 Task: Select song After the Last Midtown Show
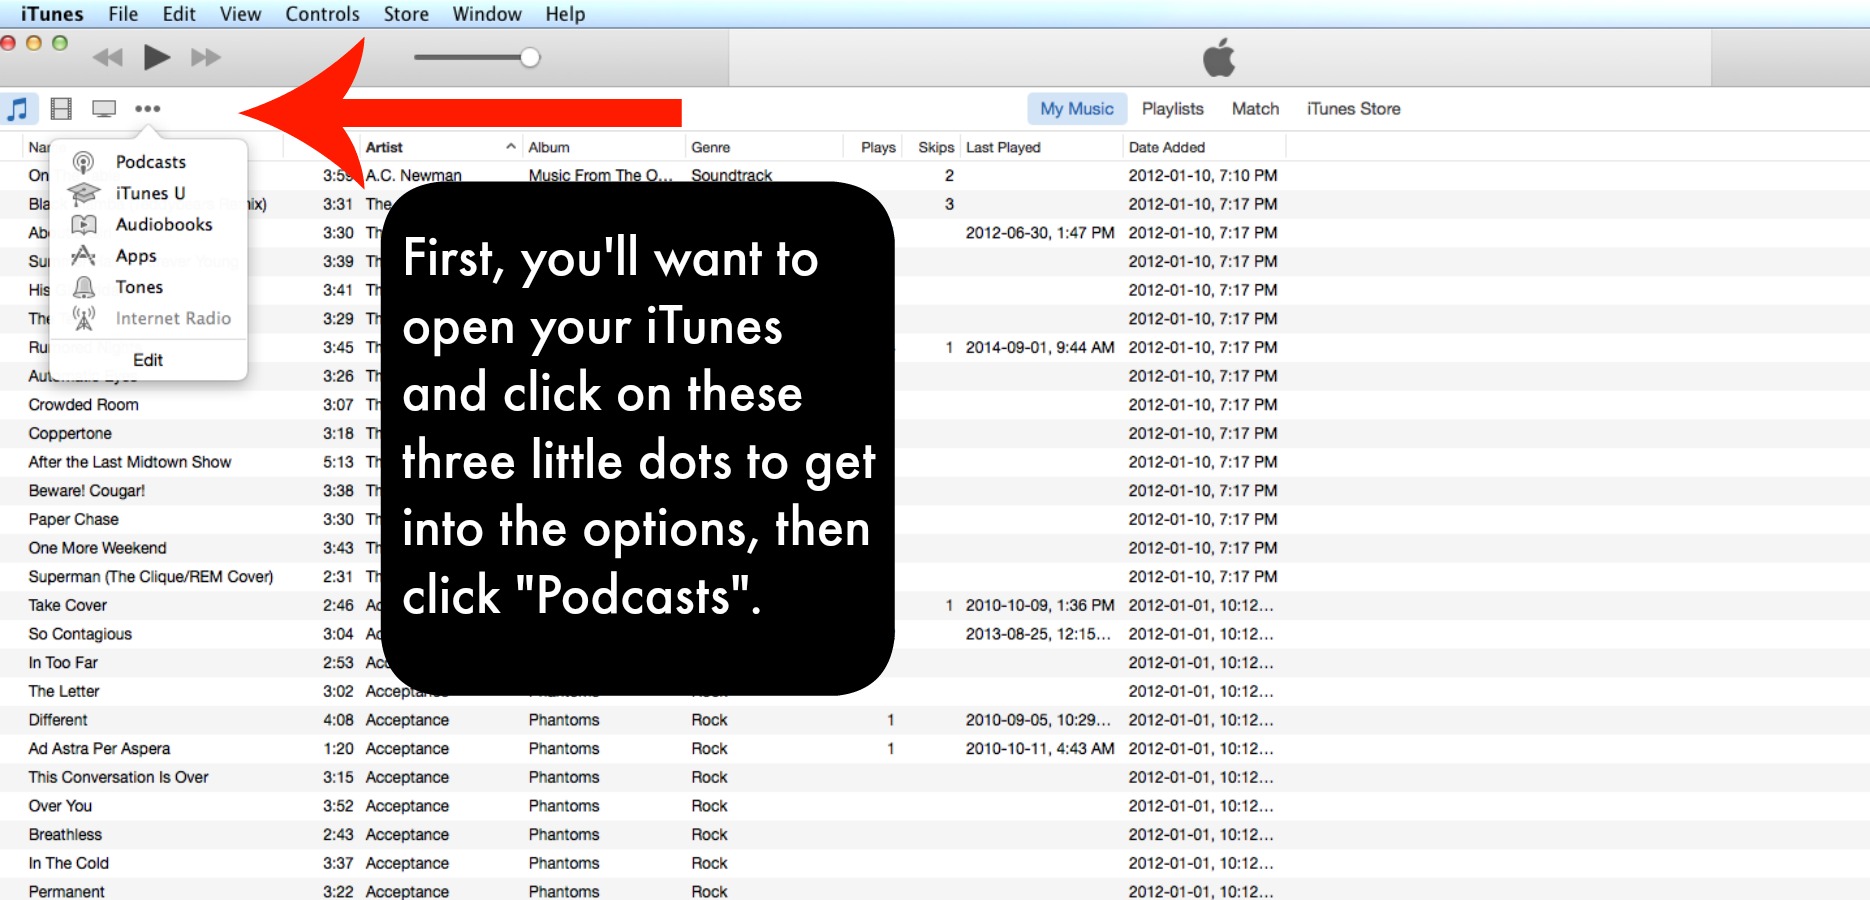point(130,462)
